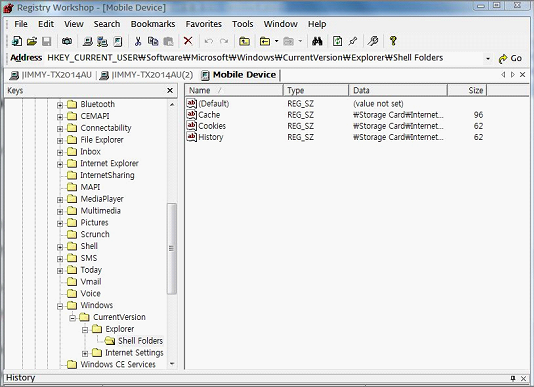Click the Back folder navigation icon
Screen dimensions: 534x387
click(265, 41)
